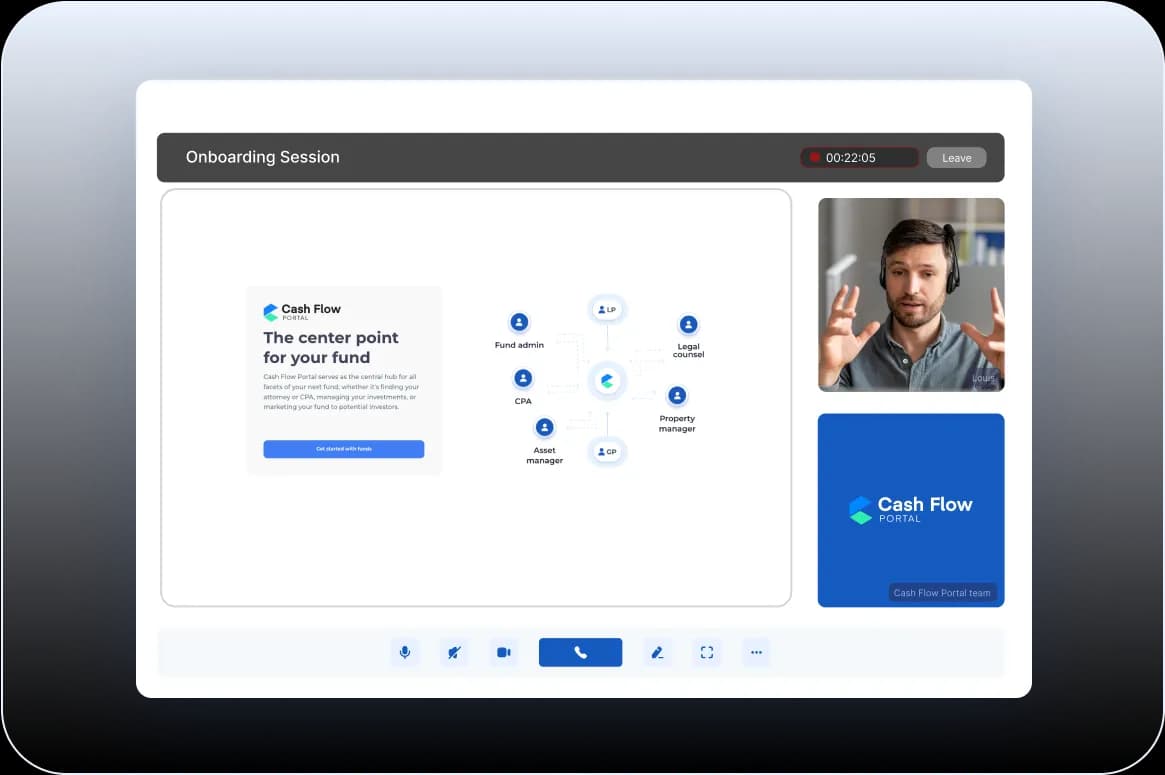Click the recording timer indicator
The height and width of the screenshot is (775, 1165).
pyautogui.click(x=859, y=158)
